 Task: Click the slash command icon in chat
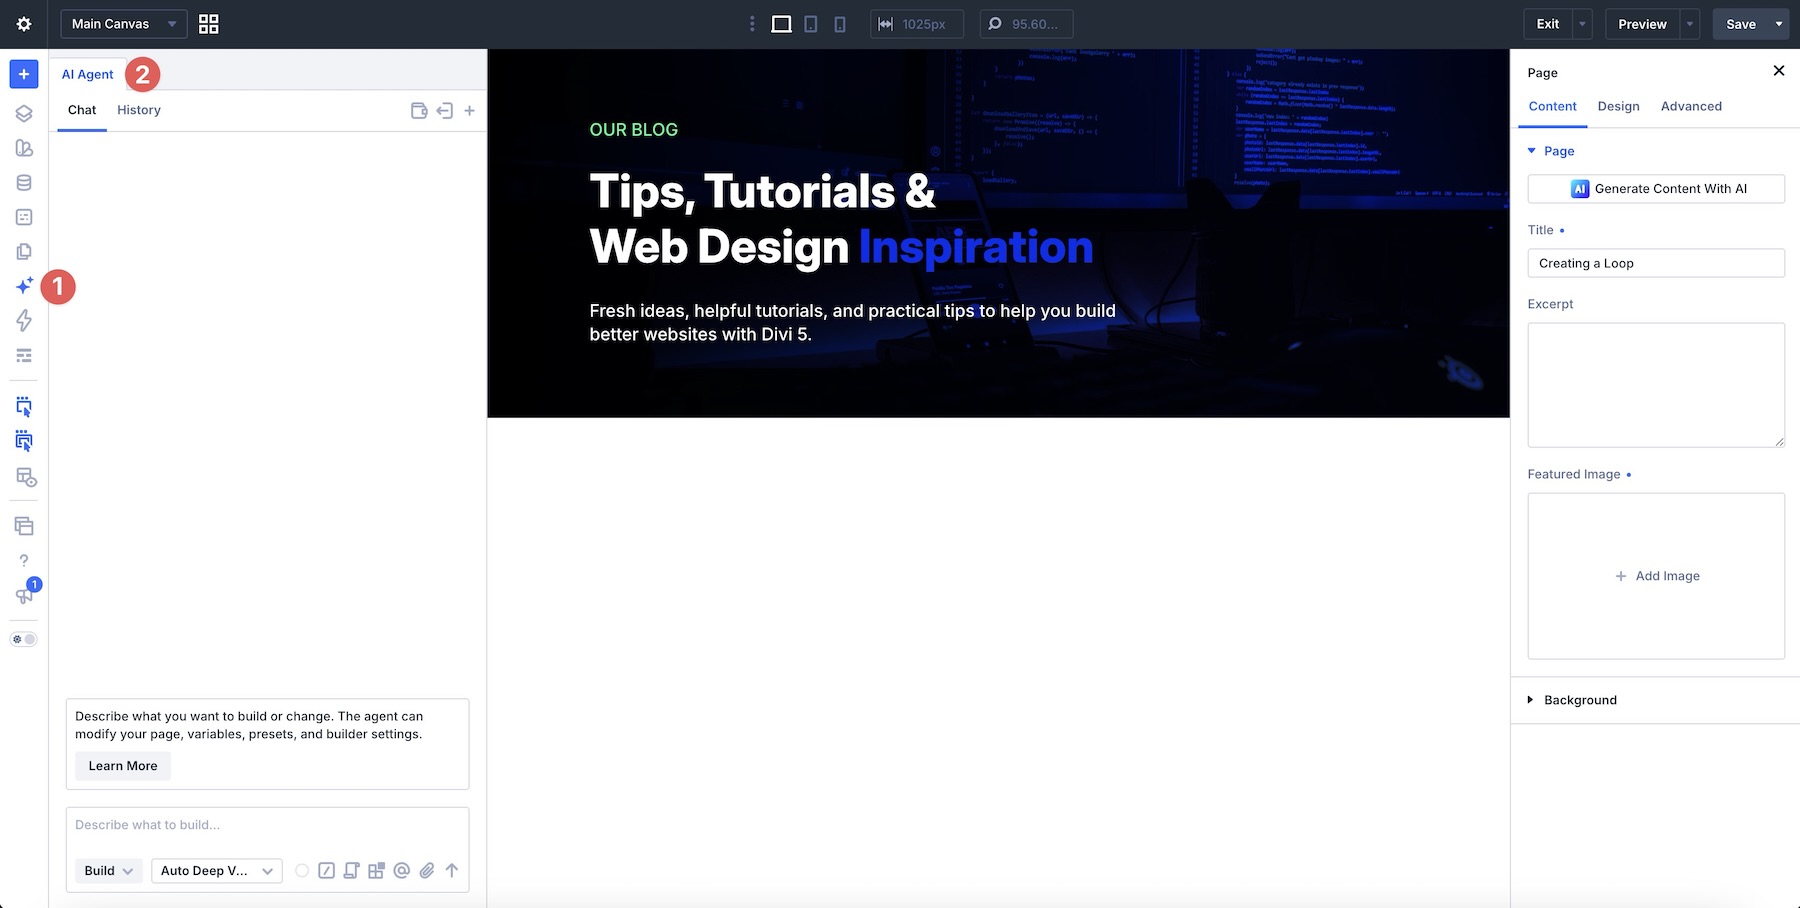[x=326, y=871]
